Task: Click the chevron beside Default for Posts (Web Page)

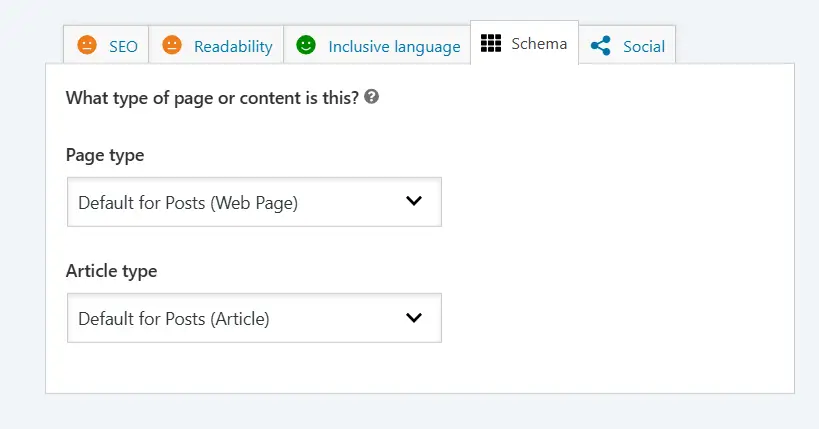Action: (x=414, y=201)
